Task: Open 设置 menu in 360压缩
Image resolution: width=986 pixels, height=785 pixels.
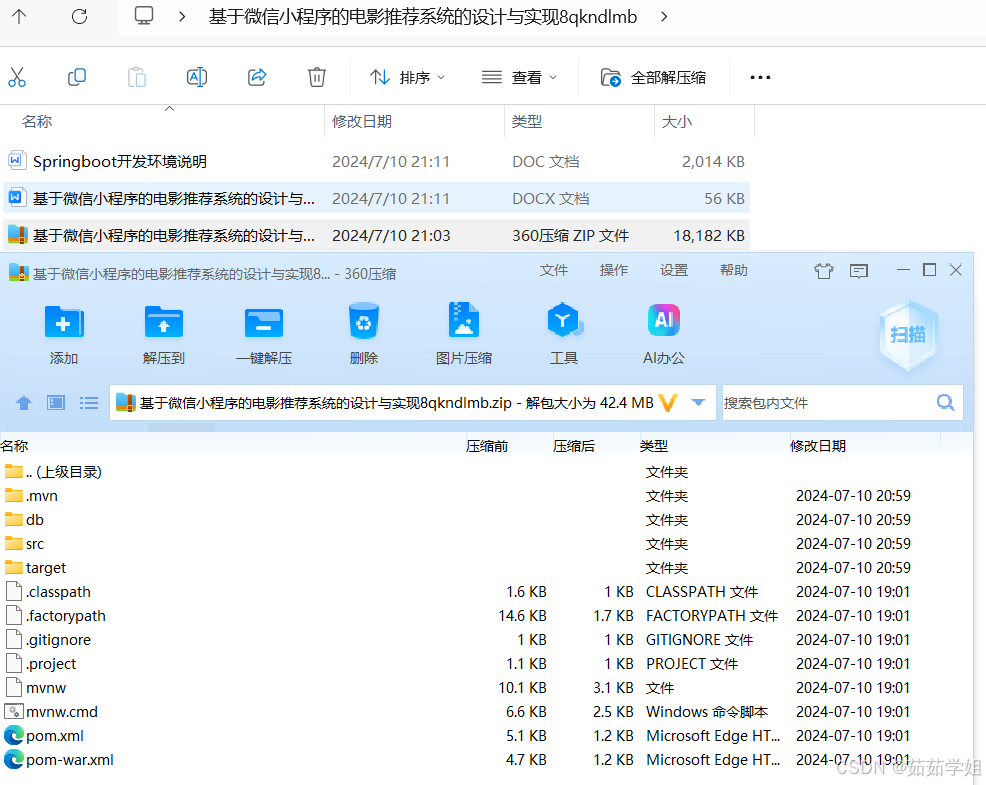Action: pos(674,270)
